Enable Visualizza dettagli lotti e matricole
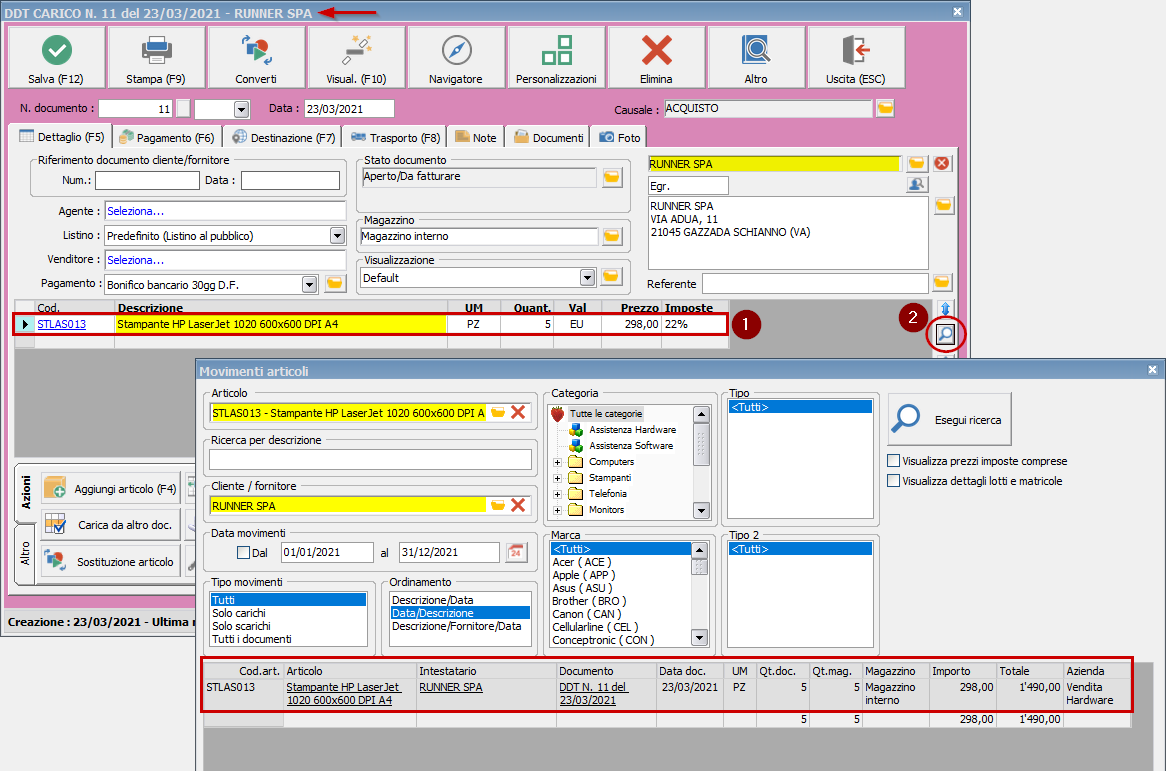The width and height of the screenshot is (1166, 771). tap(894, 481)
